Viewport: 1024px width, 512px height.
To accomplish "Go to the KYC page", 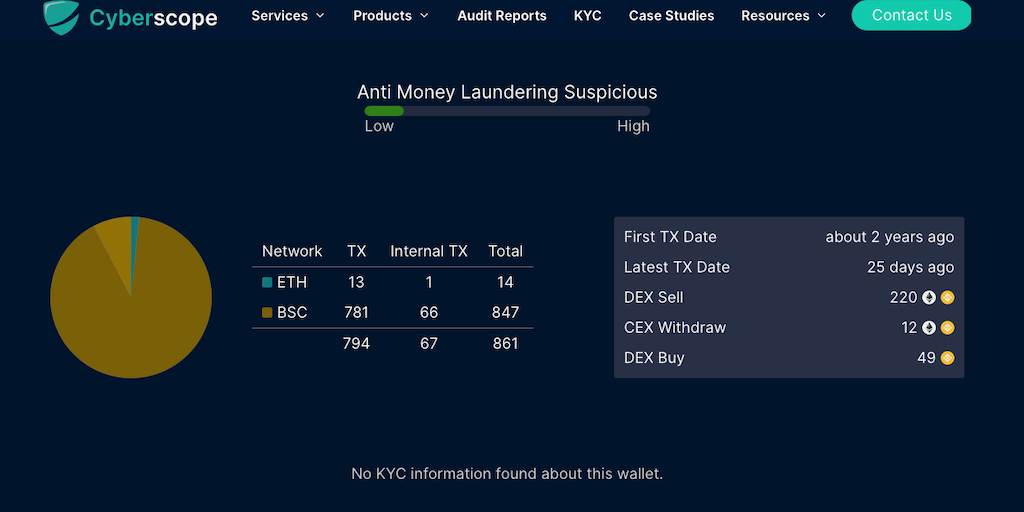I will point(588,16).
